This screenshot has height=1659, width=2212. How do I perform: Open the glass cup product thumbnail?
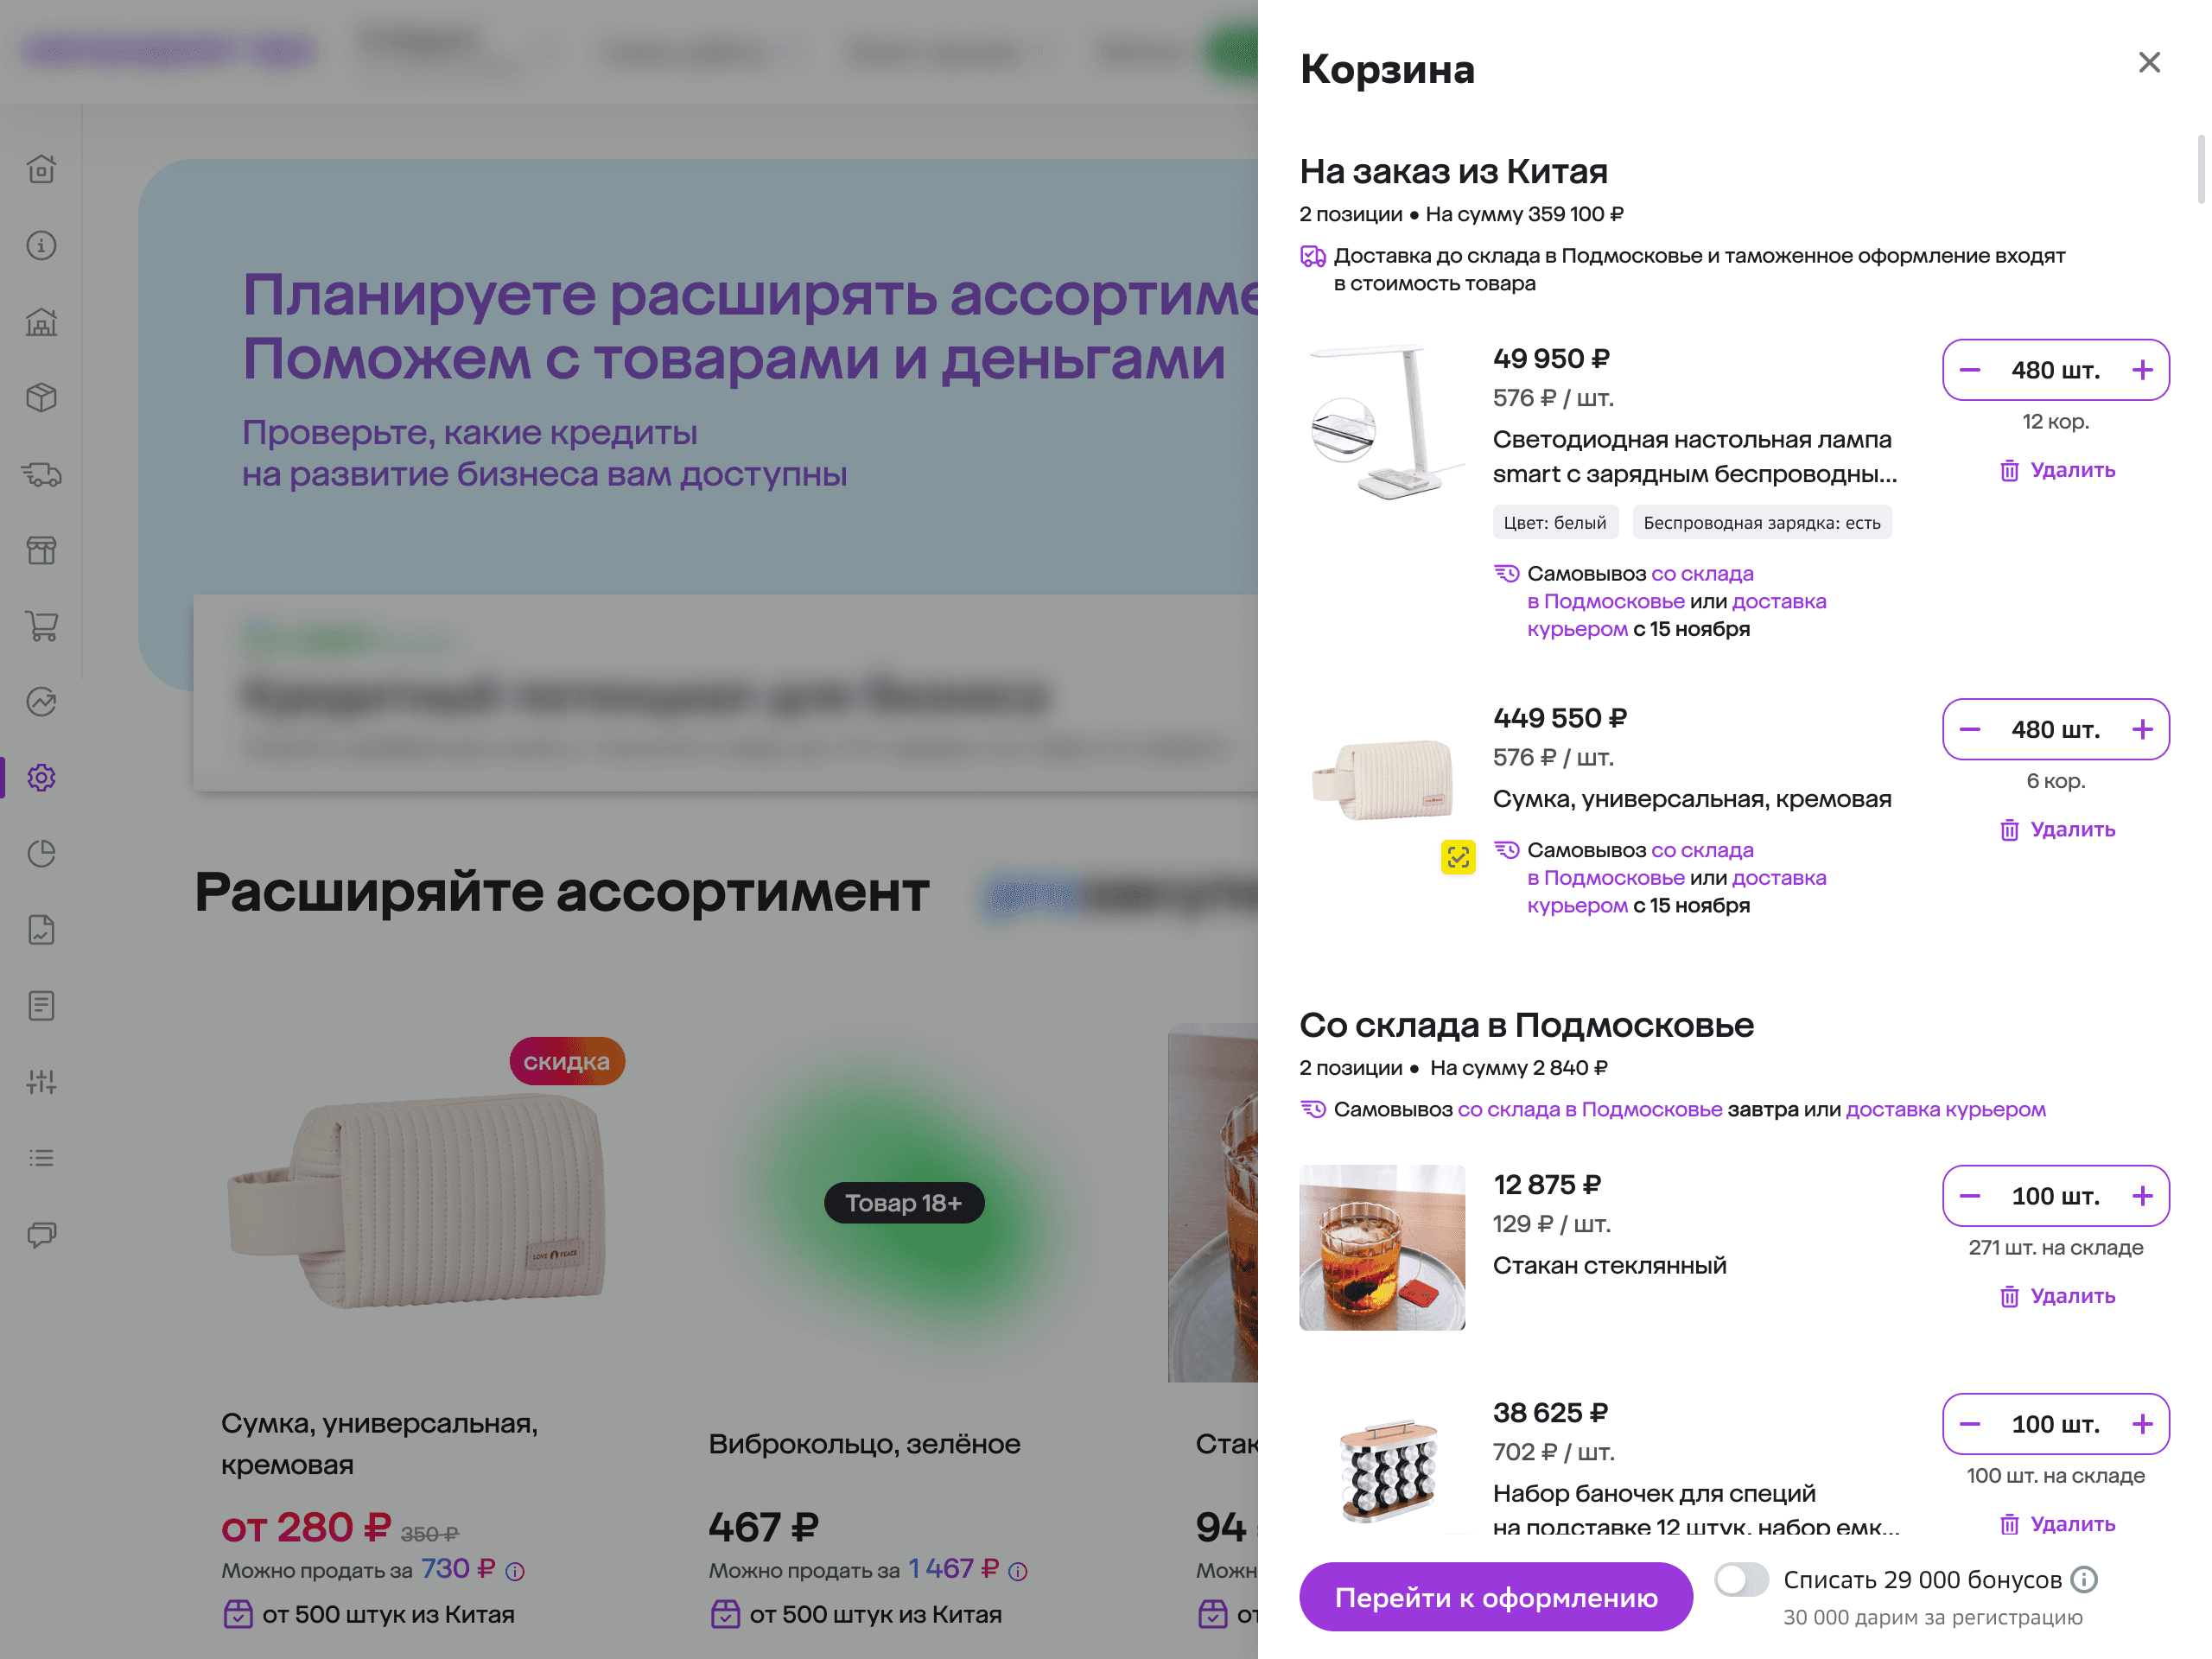point(1381,1247)
